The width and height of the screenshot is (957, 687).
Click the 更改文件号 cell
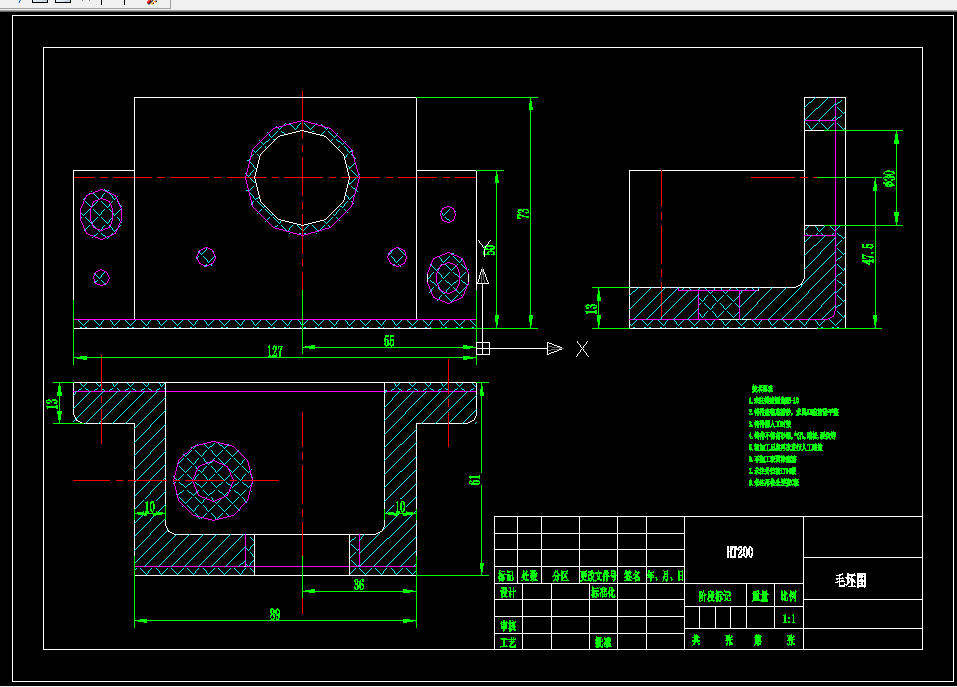point(598,575)
